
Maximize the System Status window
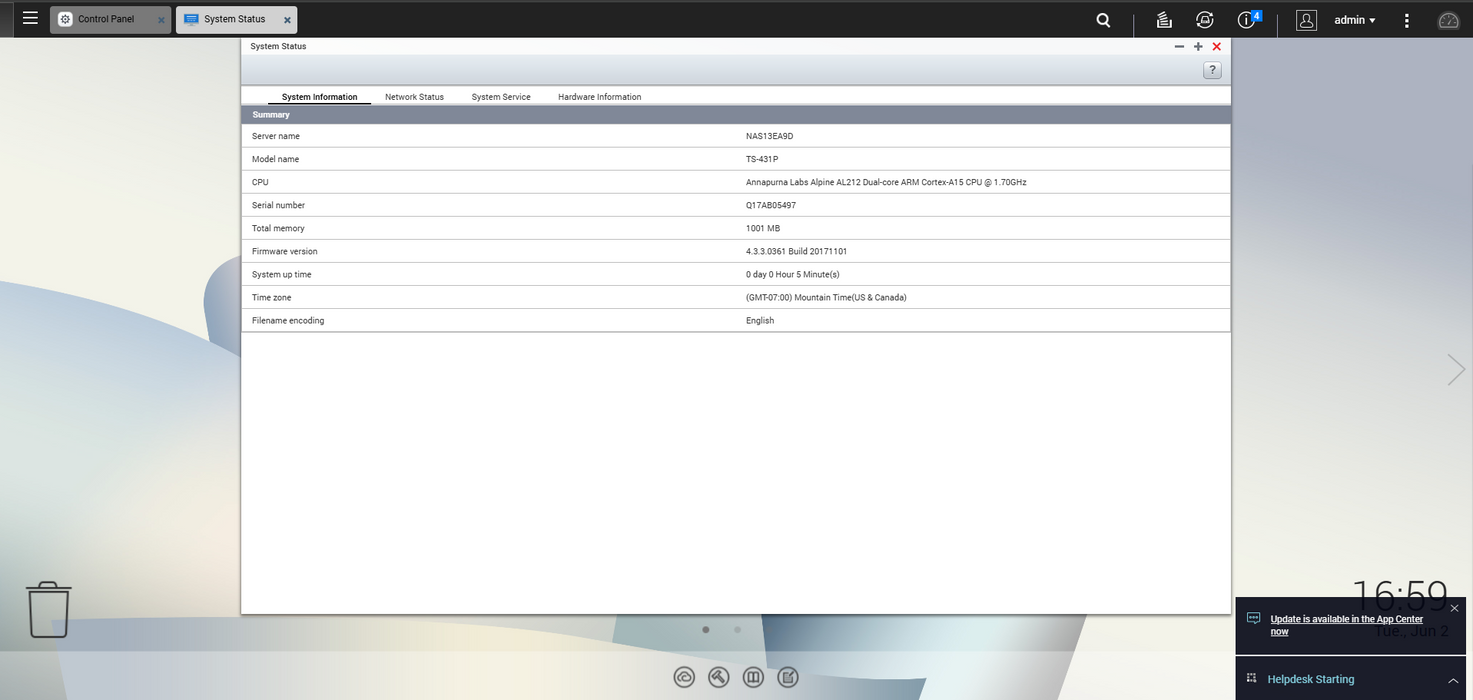pos(1198,46)
